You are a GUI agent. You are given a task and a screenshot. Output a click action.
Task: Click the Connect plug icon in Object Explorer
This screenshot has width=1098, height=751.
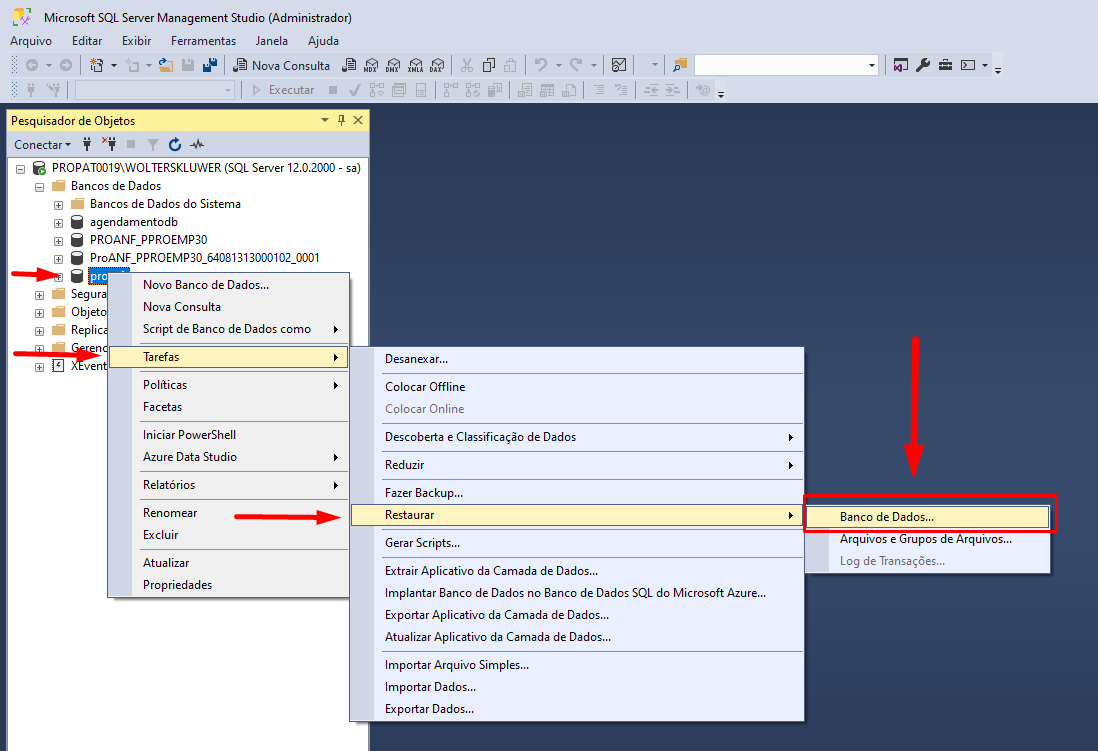tap(87, 144)
